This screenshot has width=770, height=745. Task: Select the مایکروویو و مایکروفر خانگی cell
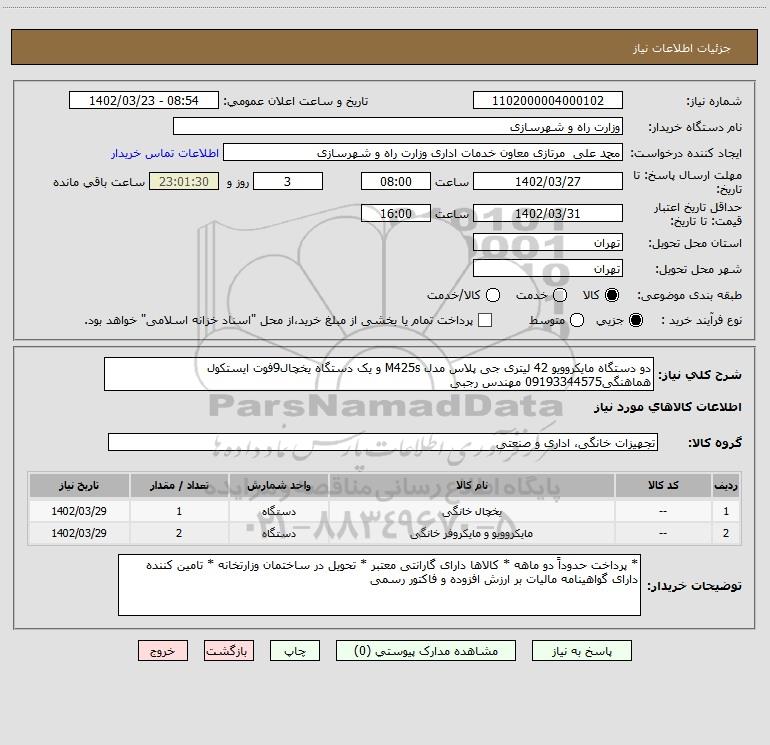point(471,533)
